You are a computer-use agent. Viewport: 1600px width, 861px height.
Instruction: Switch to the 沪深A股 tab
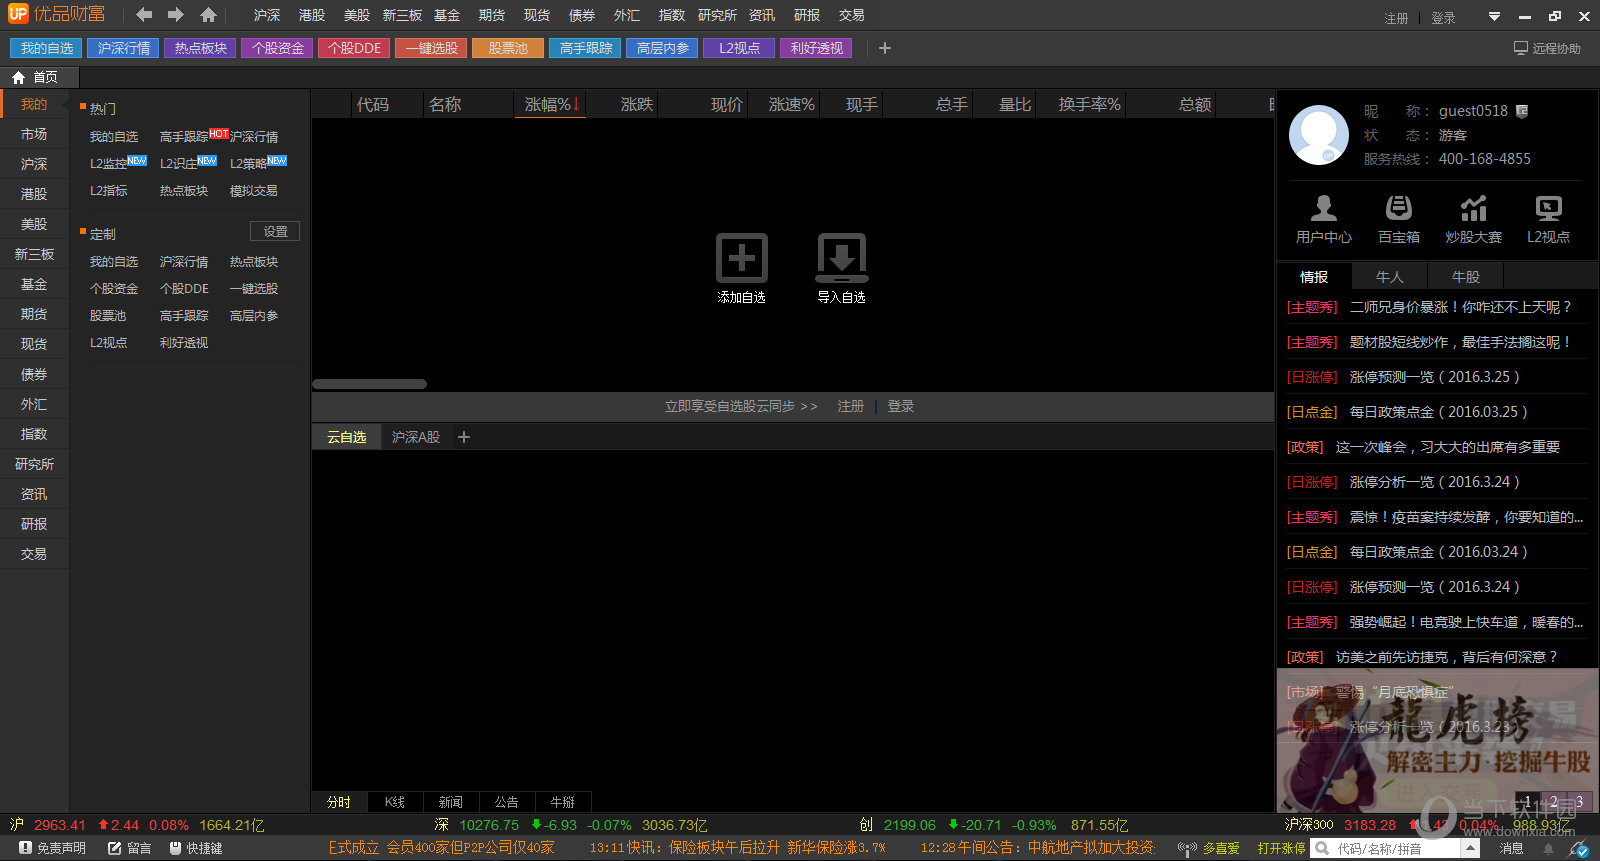pyautogui.click(x=416, y=437)
